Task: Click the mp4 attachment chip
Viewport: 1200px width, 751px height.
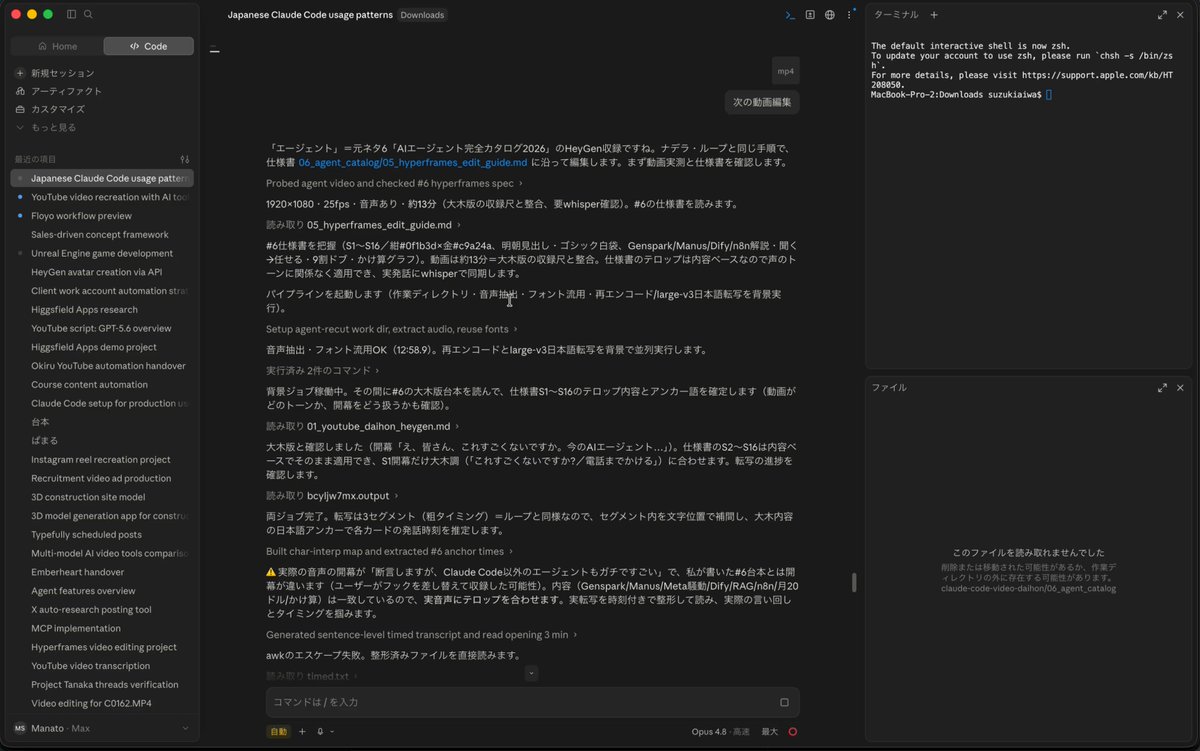Action: click(x=786, y=71)
